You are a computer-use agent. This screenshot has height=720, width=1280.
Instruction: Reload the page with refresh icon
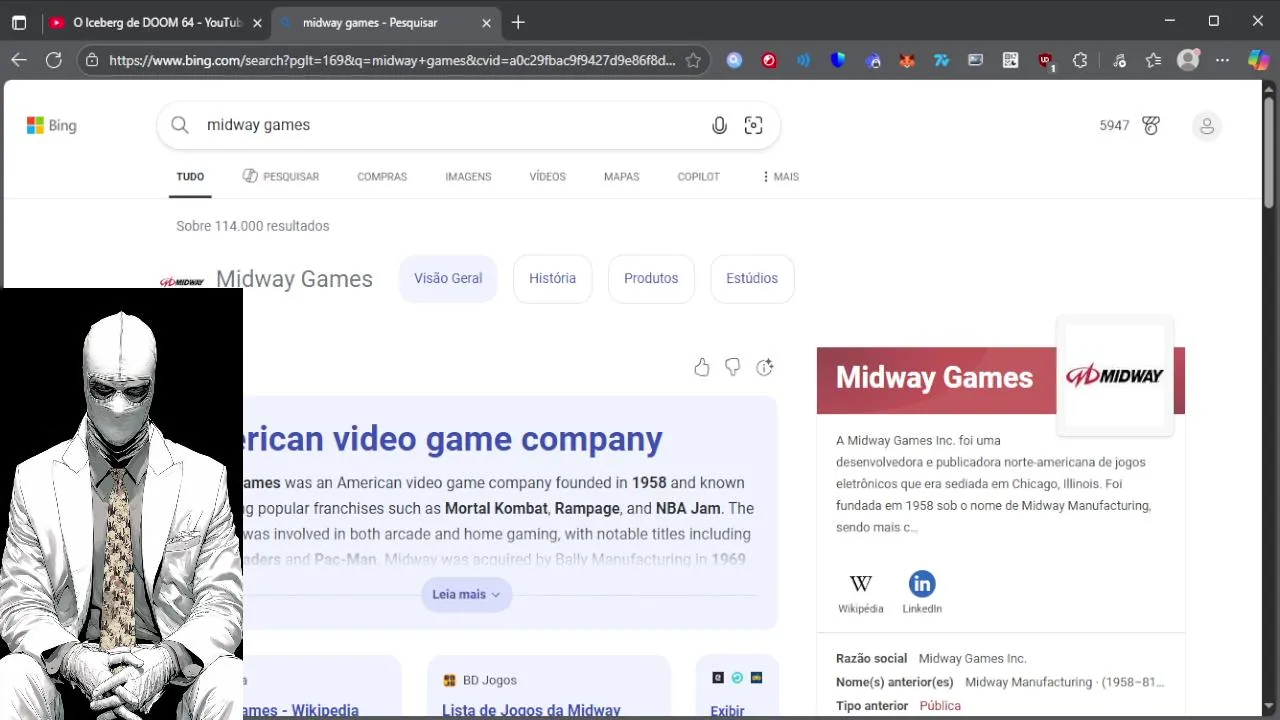point(54,60)
